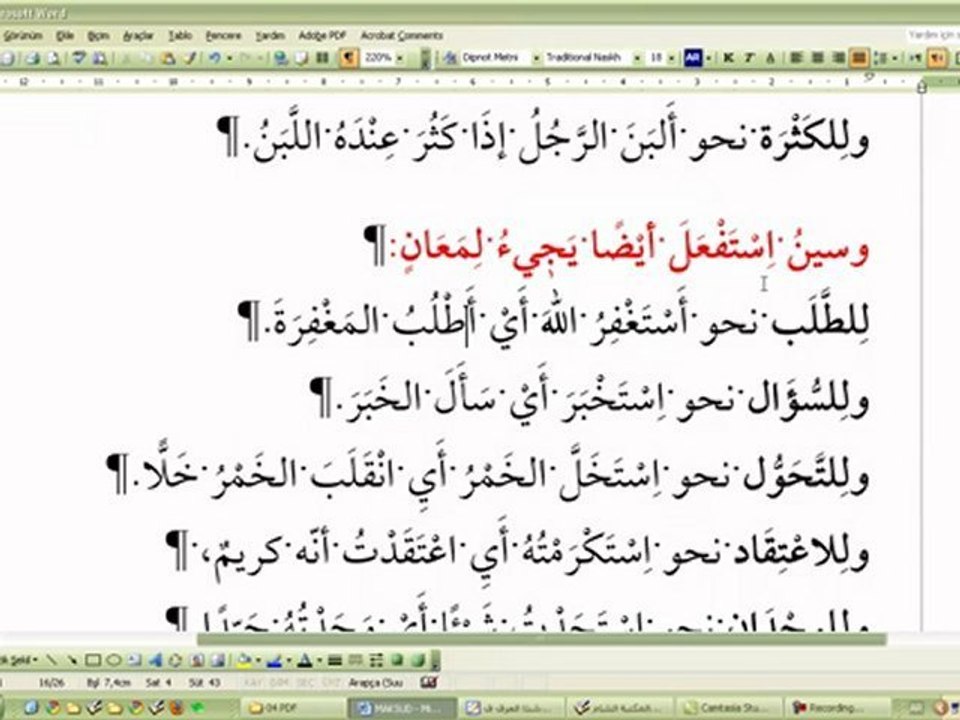Apply font color from Drawing toolbar
This screenshot has width=960, height=720.
304,661
